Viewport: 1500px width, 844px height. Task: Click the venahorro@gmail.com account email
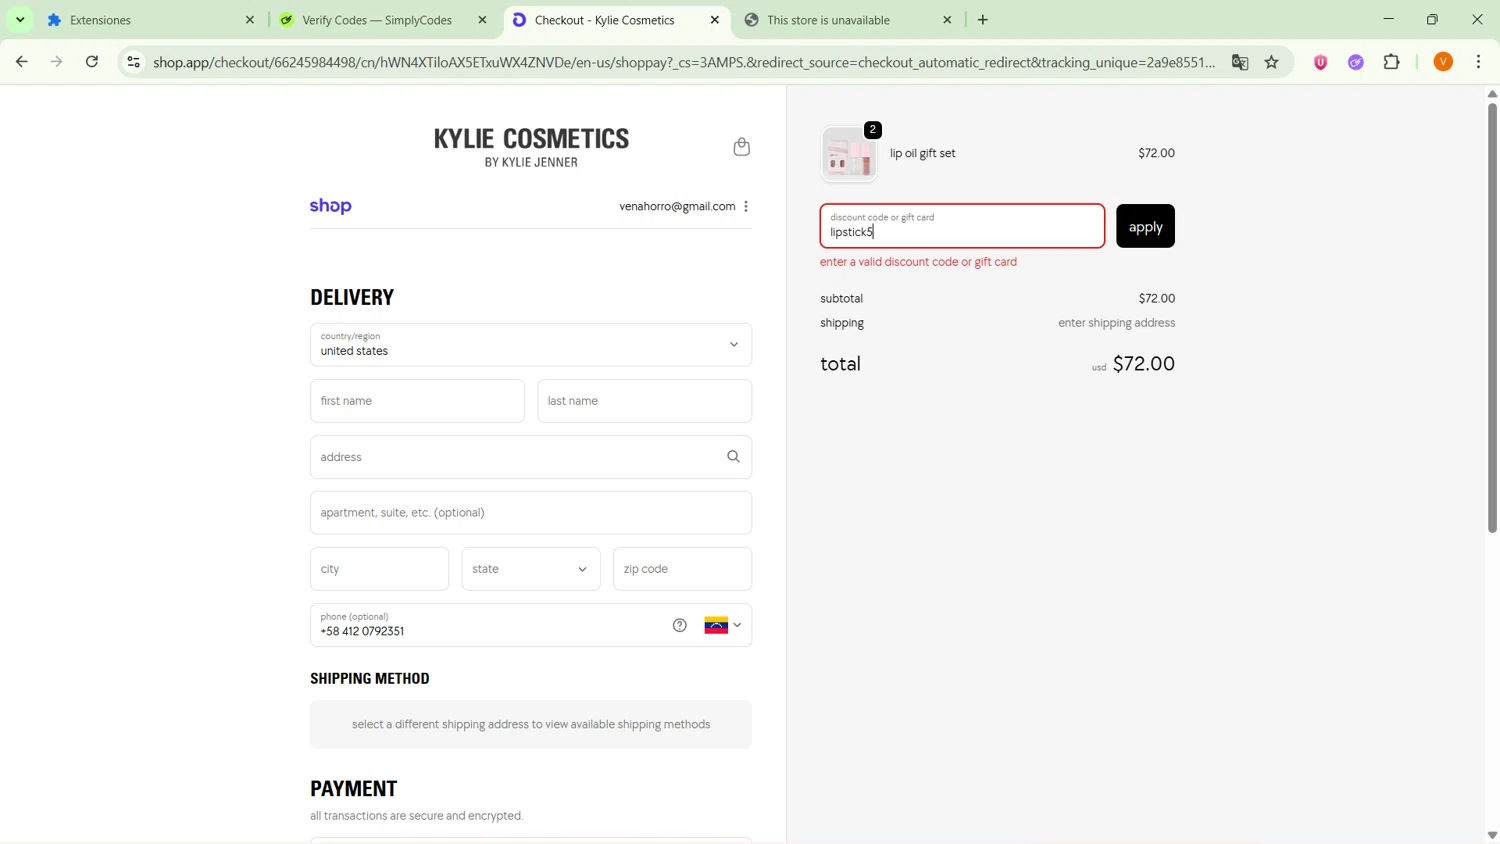tap(677, 206)
